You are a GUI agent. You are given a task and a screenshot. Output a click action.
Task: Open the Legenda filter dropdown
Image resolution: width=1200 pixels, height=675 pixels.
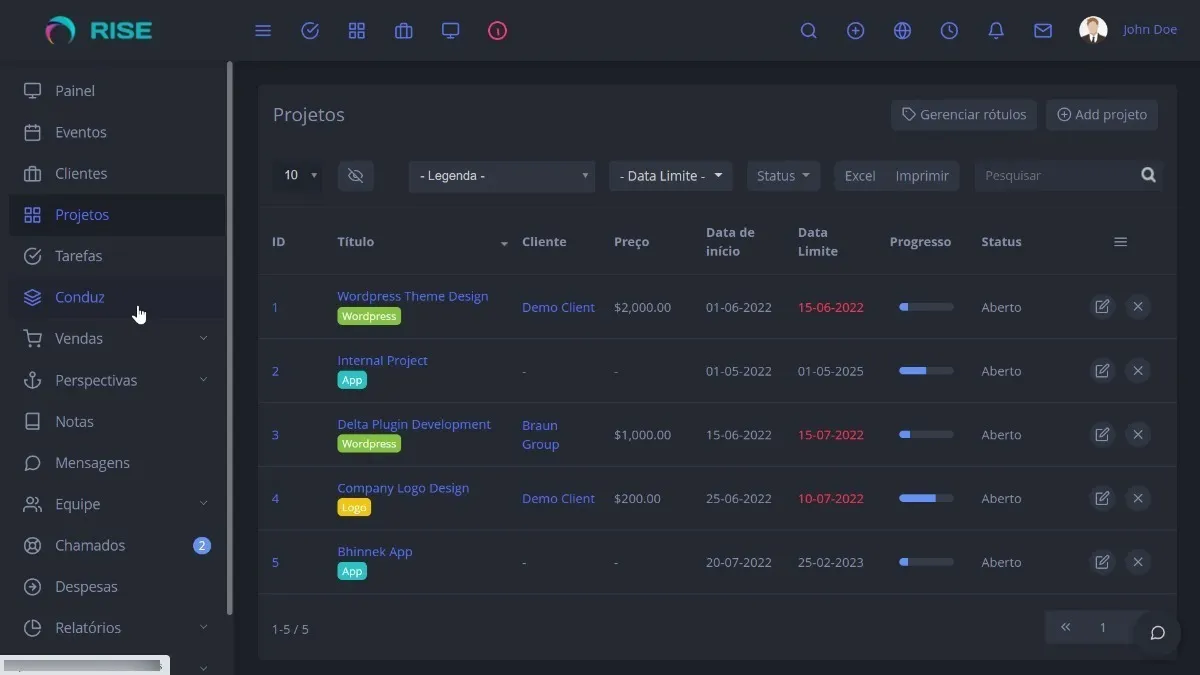(502, 176)
